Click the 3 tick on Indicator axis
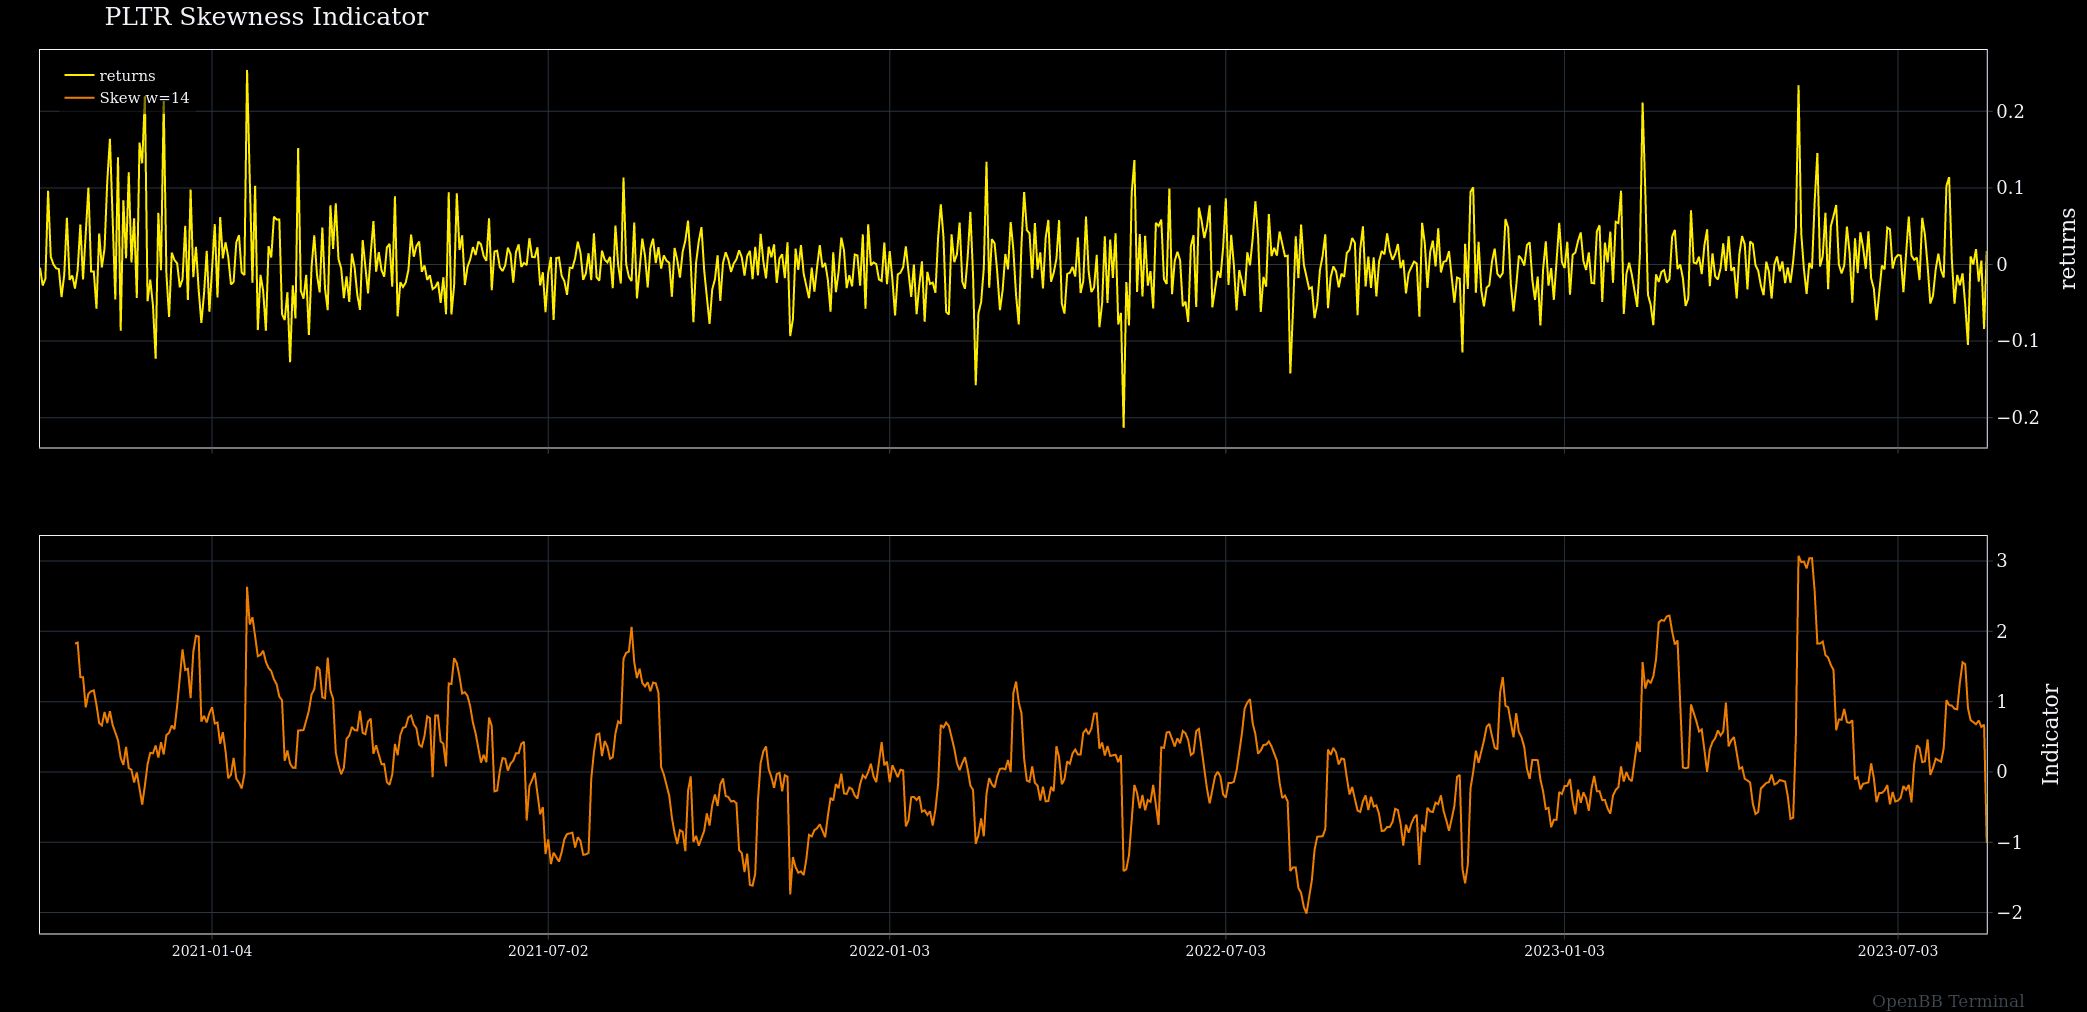 click(2002, 561)
